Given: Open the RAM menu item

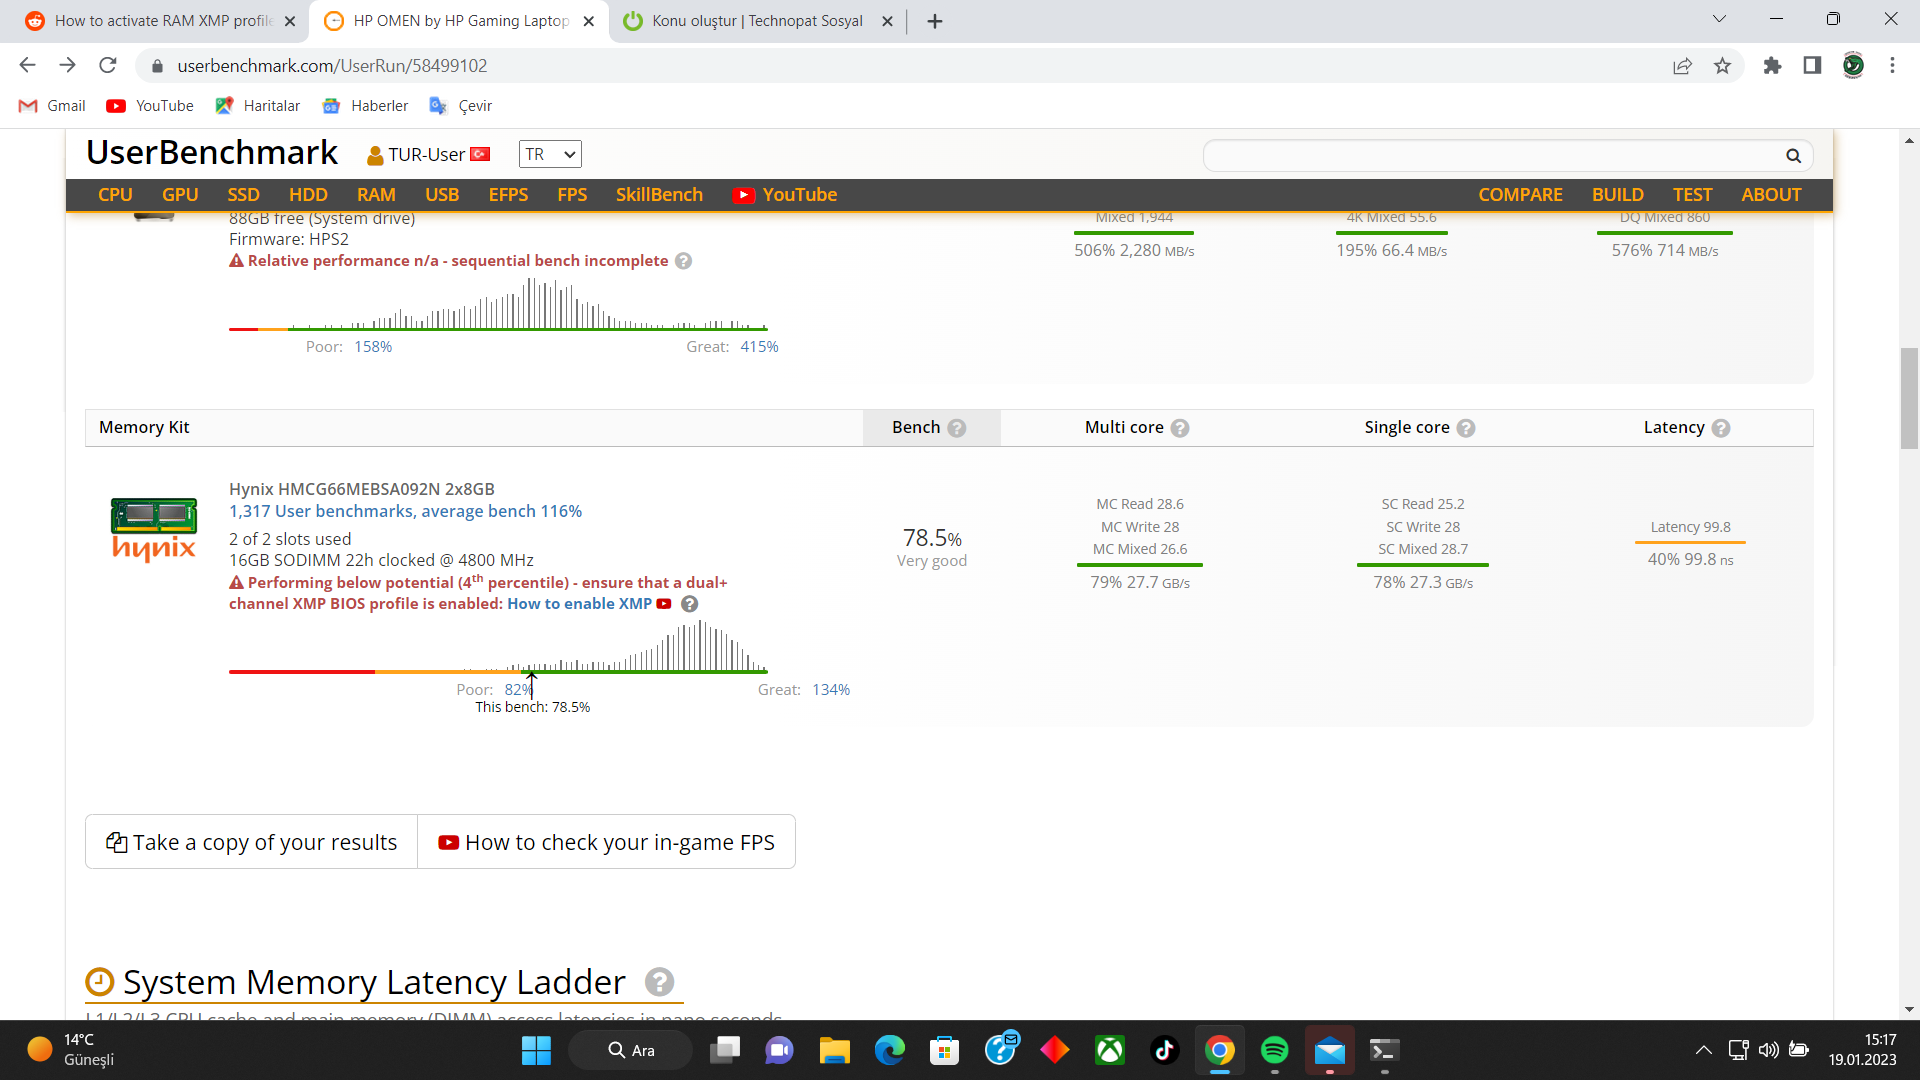Looking at the screenshot, I should [x=376, y=195].
